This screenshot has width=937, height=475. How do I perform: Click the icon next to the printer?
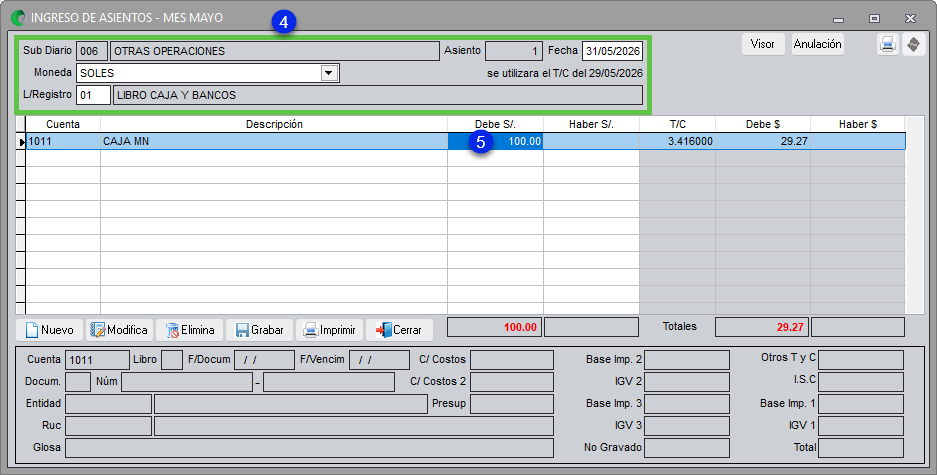pyautogui.click(x=914, y=44)
